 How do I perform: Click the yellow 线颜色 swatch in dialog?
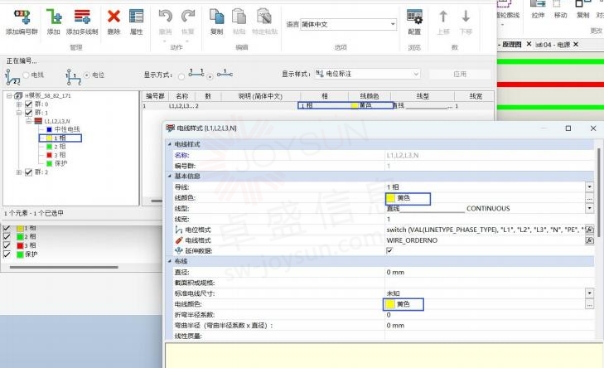(x=390, y=198)
